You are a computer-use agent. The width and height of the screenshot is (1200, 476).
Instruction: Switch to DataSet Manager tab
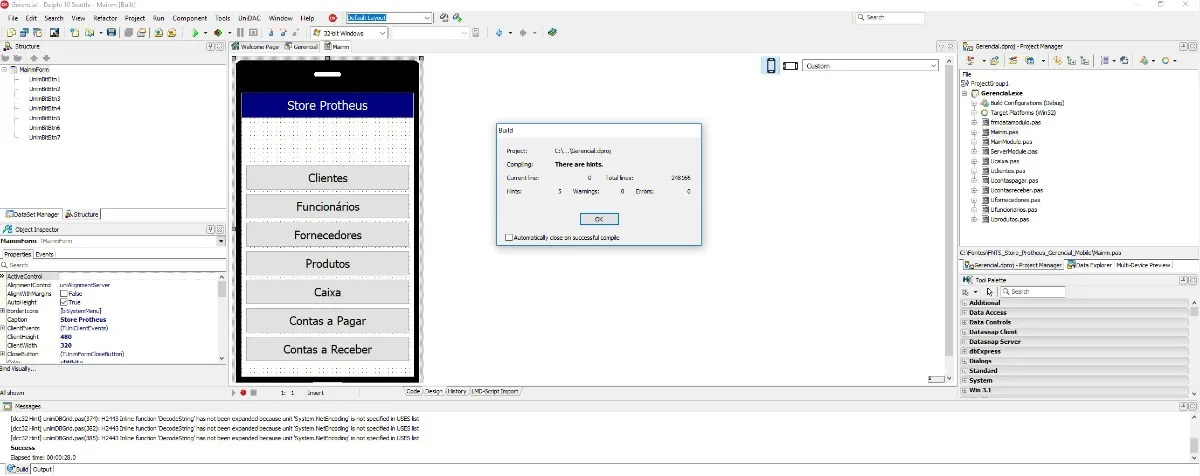pos(32,214)
